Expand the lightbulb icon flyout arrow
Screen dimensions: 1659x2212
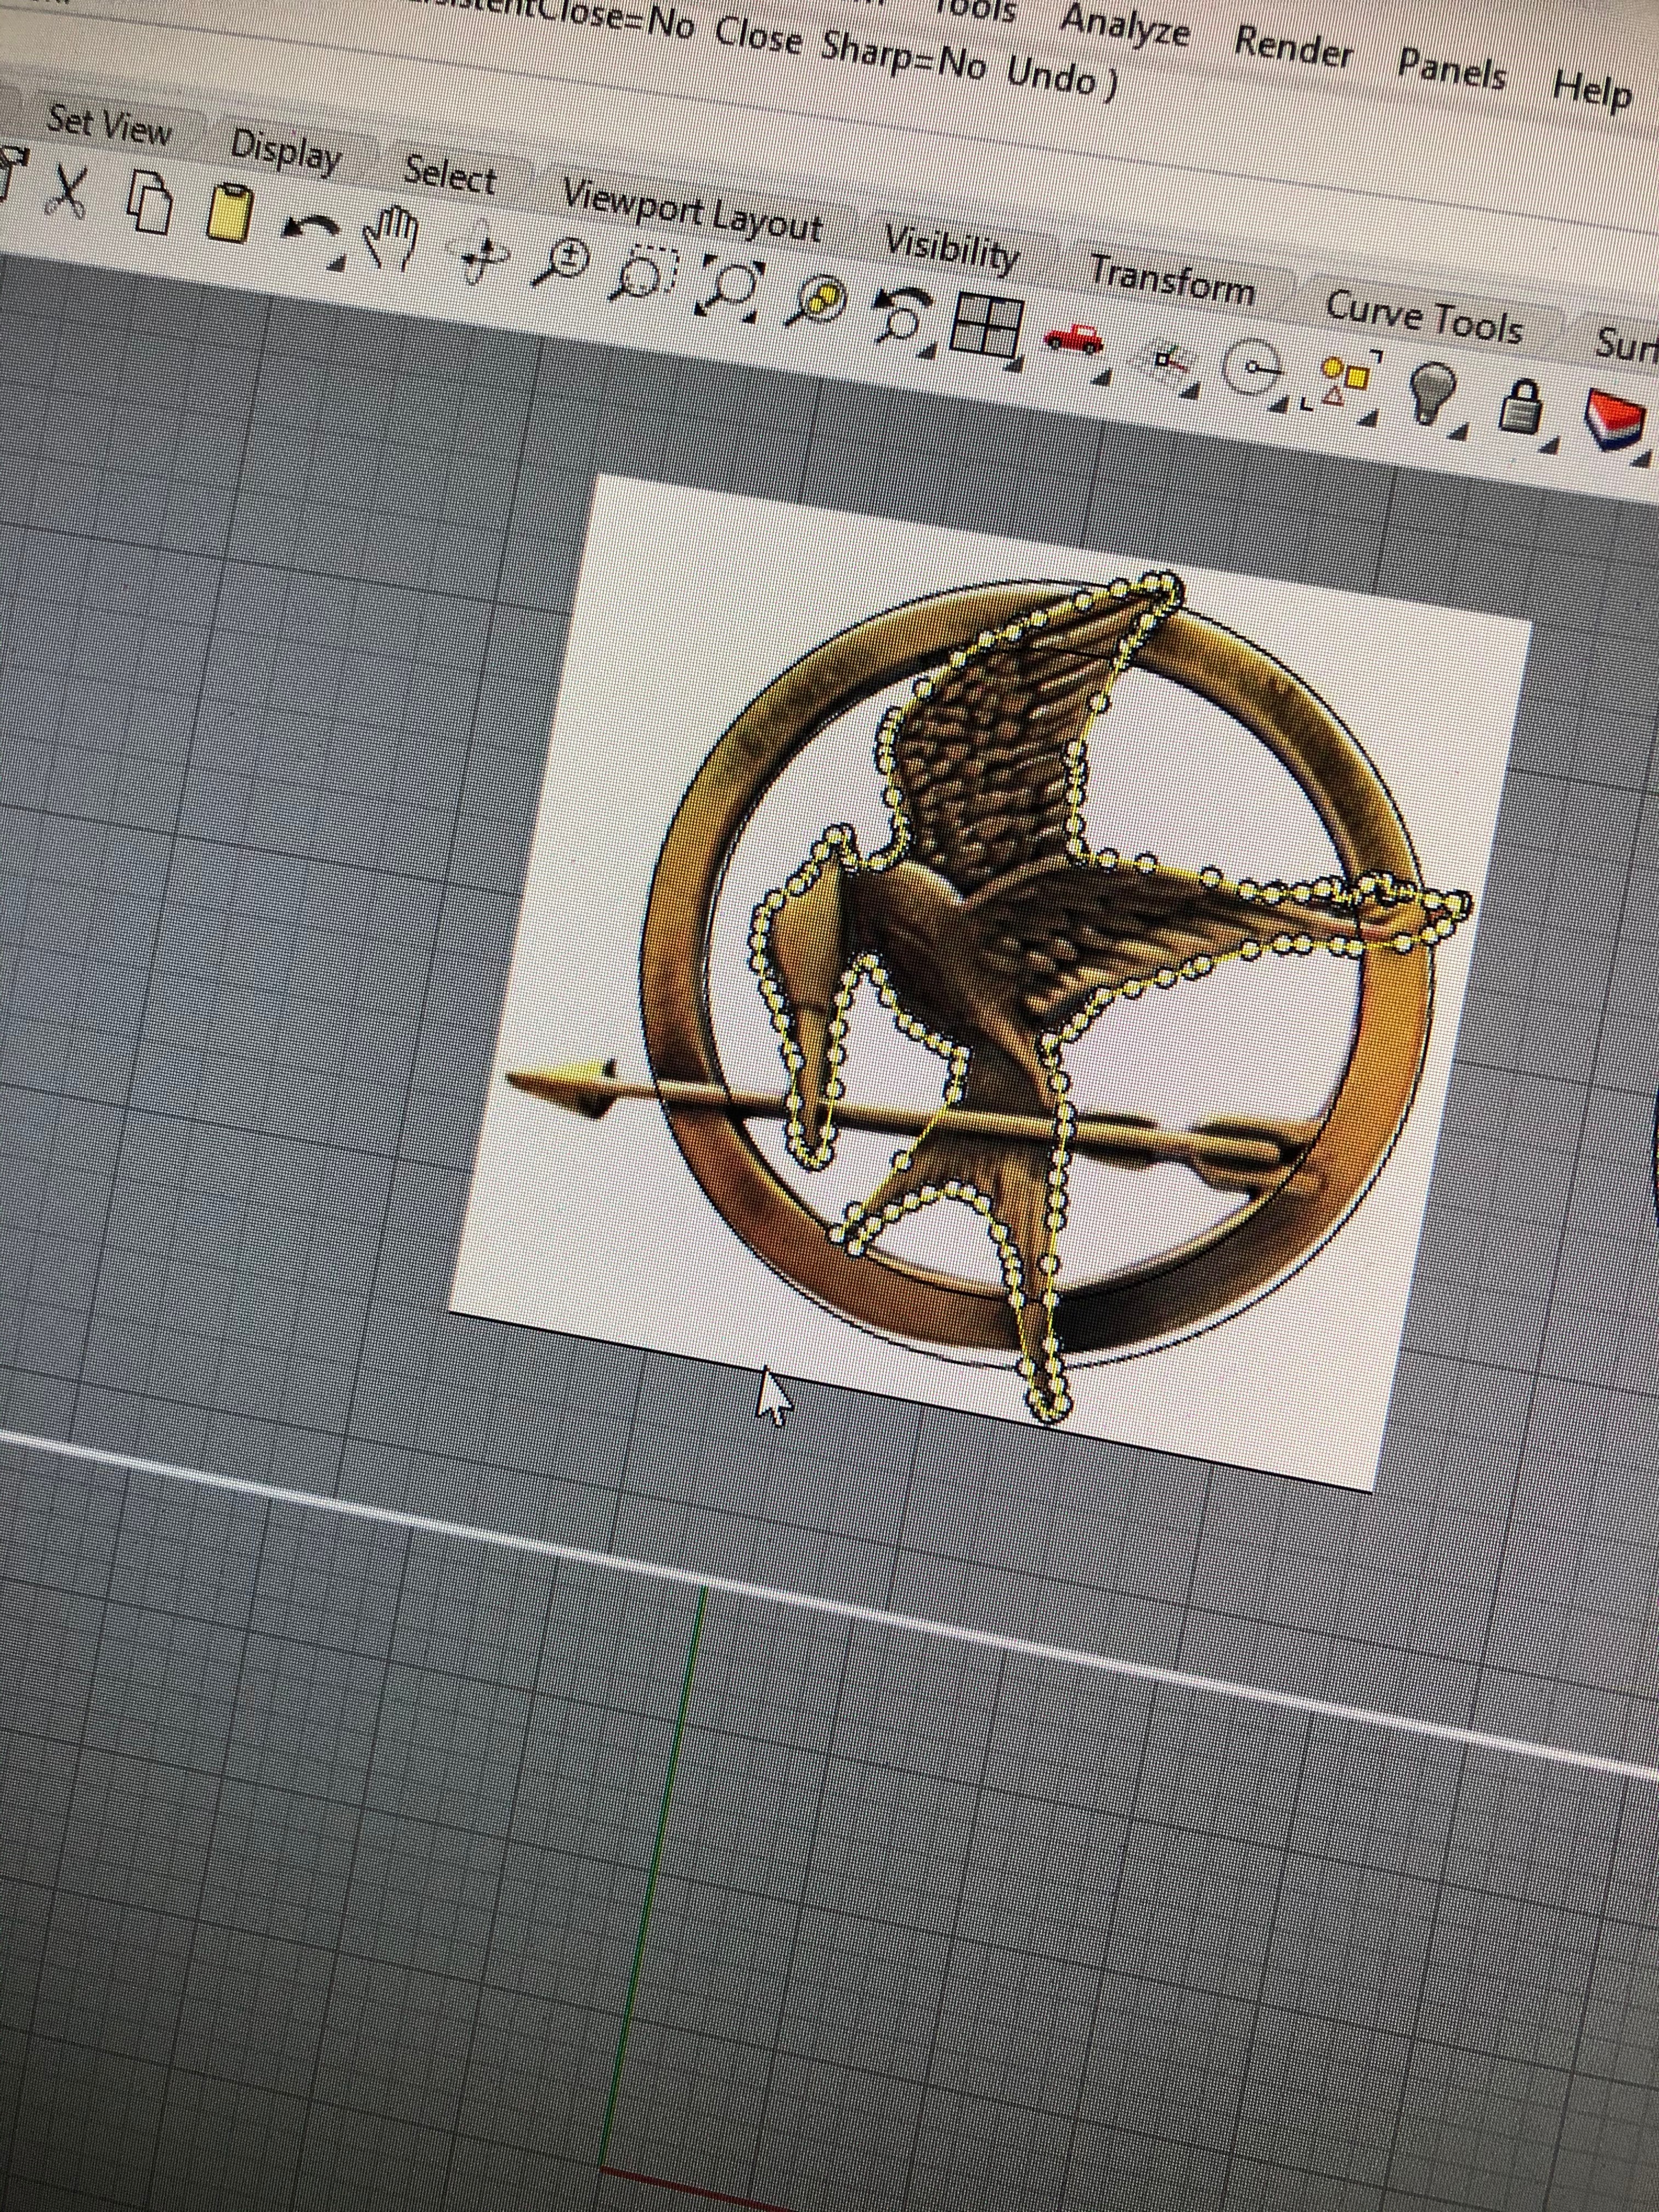coord(1460,430)
